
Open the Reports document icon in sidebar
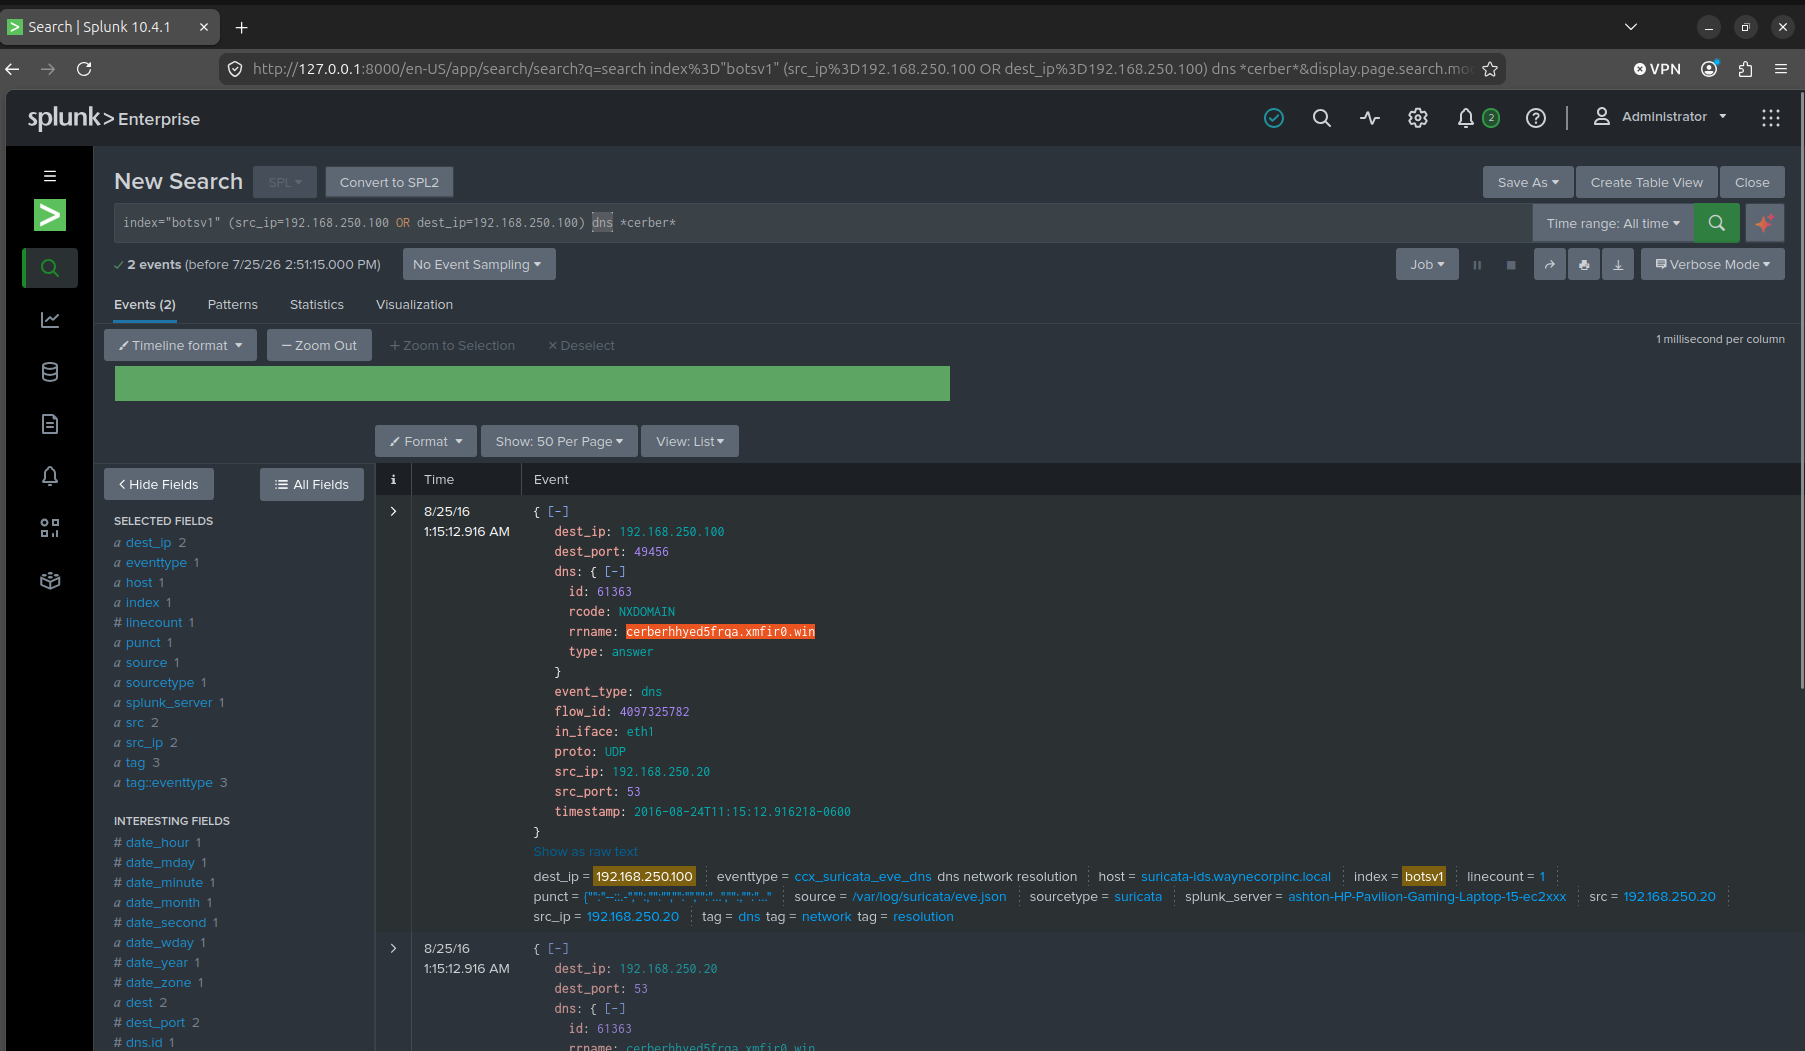coord(49,424)
